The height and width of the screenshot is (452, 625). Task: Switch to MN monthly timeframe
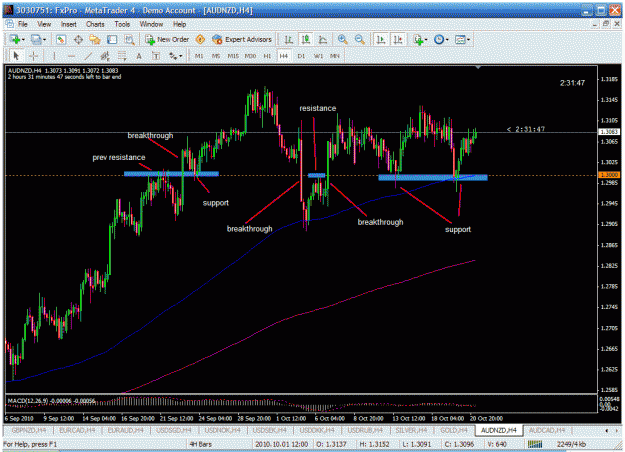coord(335,56)
